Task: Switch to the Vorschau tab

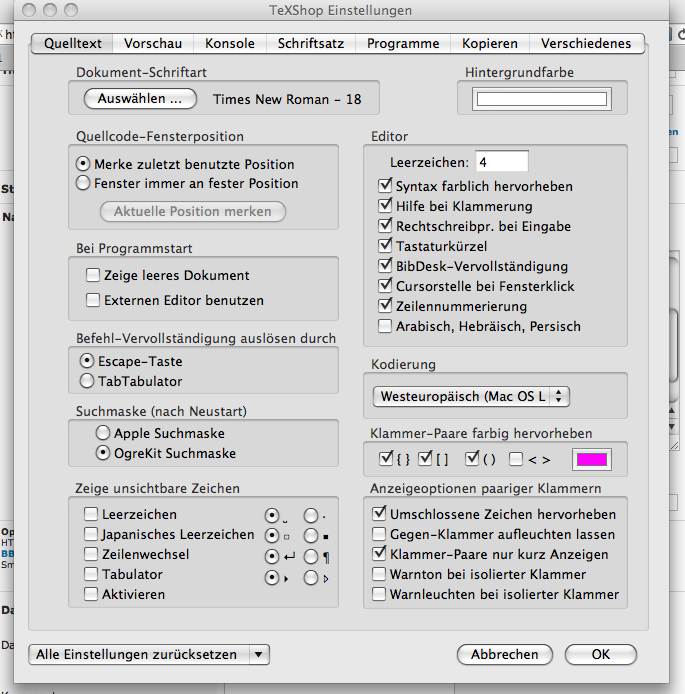Action: pos(153,43)
